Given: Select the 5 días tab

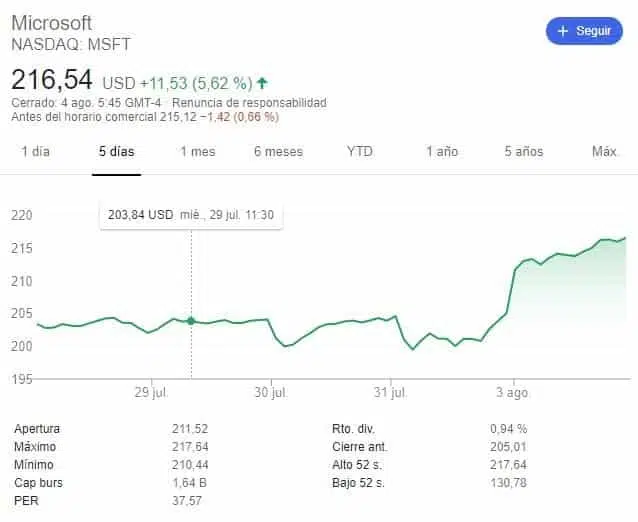Looking at the screenshot, I should 116,152.
